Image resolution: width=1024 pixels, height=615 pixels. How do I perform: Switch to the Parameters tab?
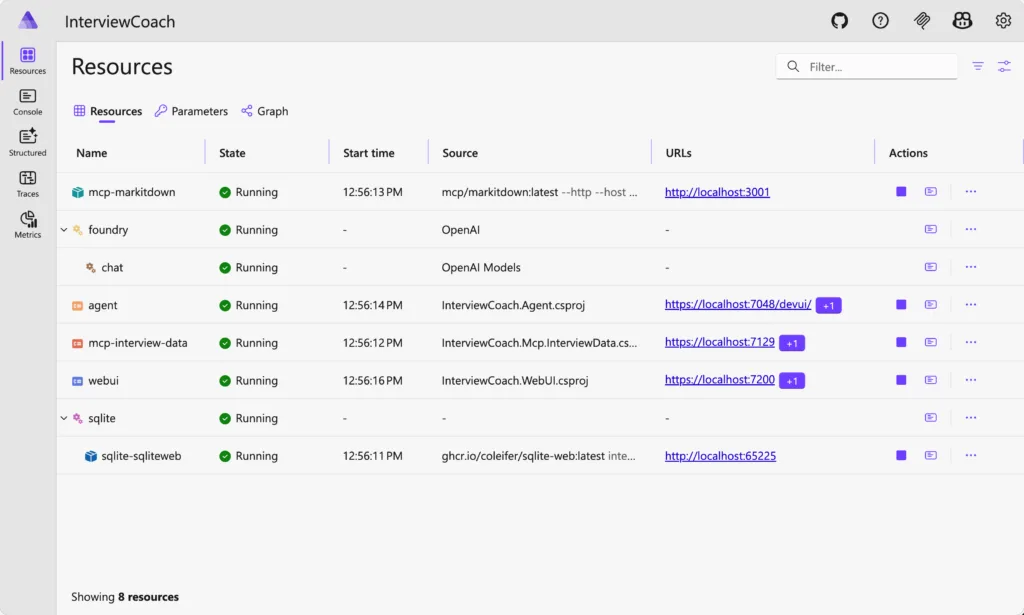pos(191,111)
